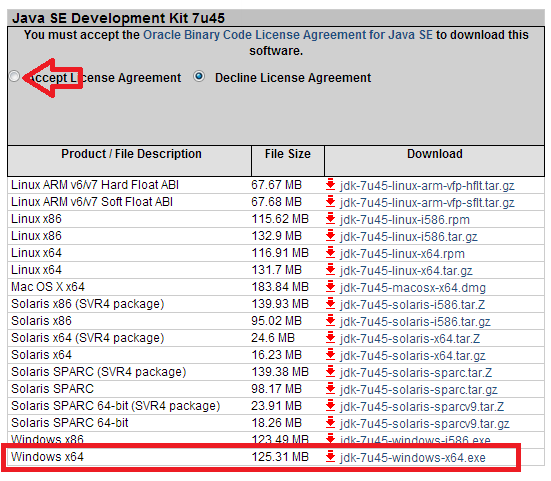Select the Decline License Agreement radio button
The width and height of the screenshot is (551, 481).
click(199, 76)
